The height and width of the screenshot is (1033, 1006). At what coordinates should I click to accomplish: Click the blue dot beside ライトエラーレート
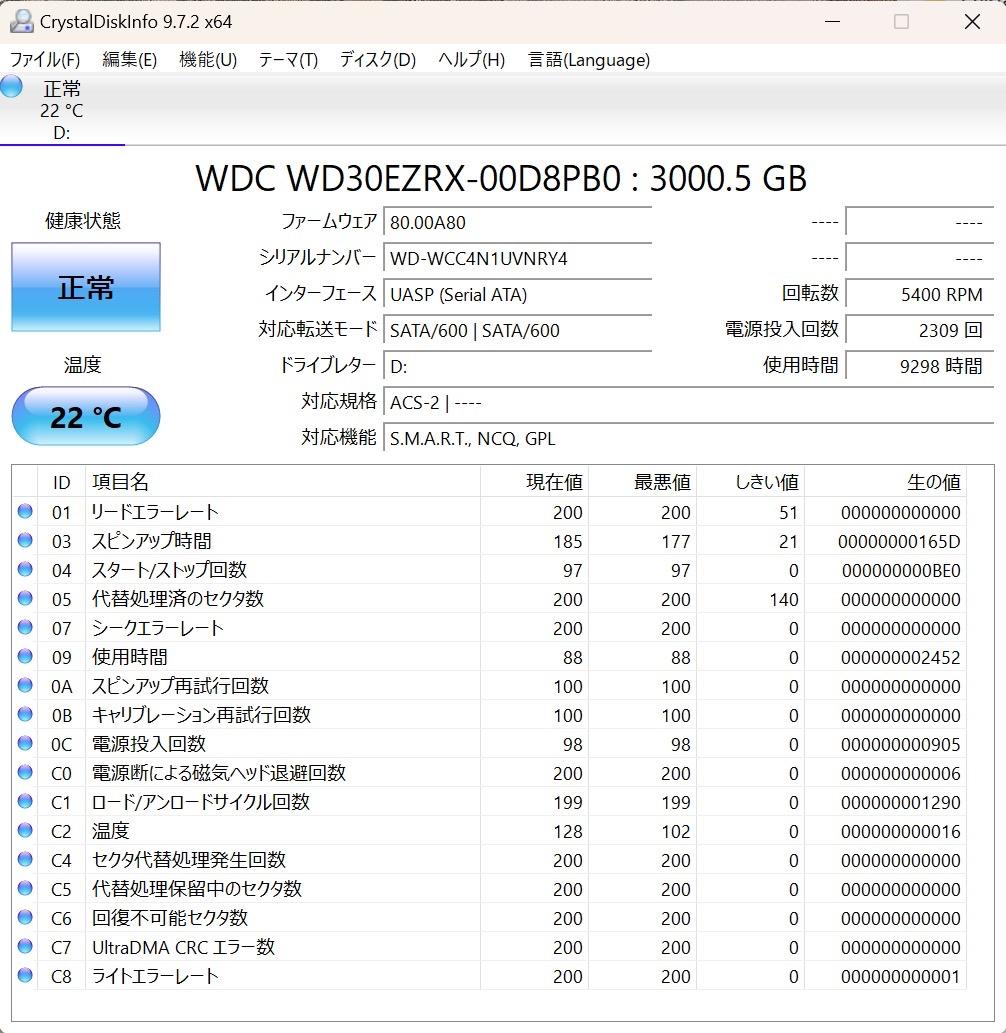(24, 976)
